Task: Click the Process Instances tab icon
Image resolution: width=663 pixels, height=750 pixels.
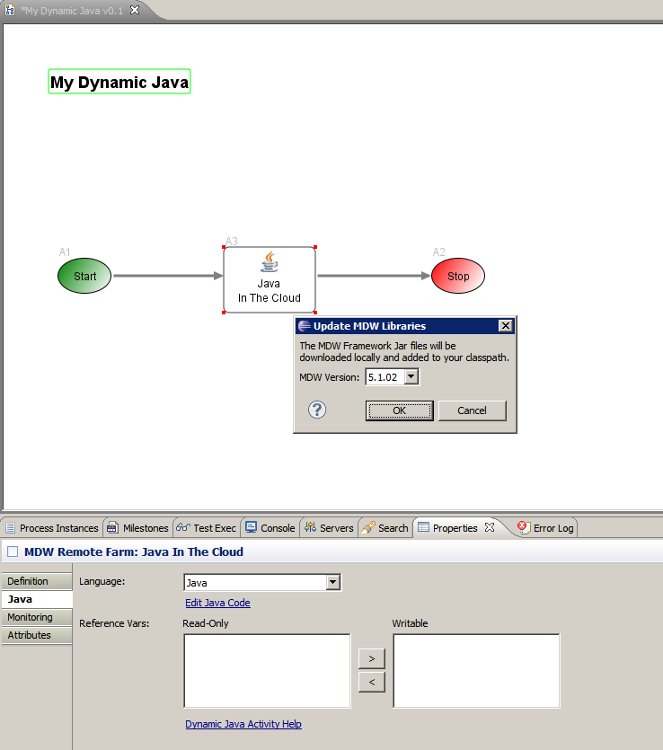Action: pos(10,528)
